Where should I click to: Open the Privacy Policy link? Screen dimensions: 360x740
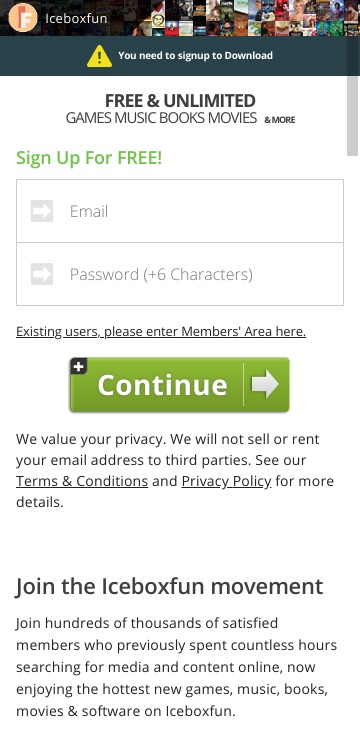click(x=226, y=481)
